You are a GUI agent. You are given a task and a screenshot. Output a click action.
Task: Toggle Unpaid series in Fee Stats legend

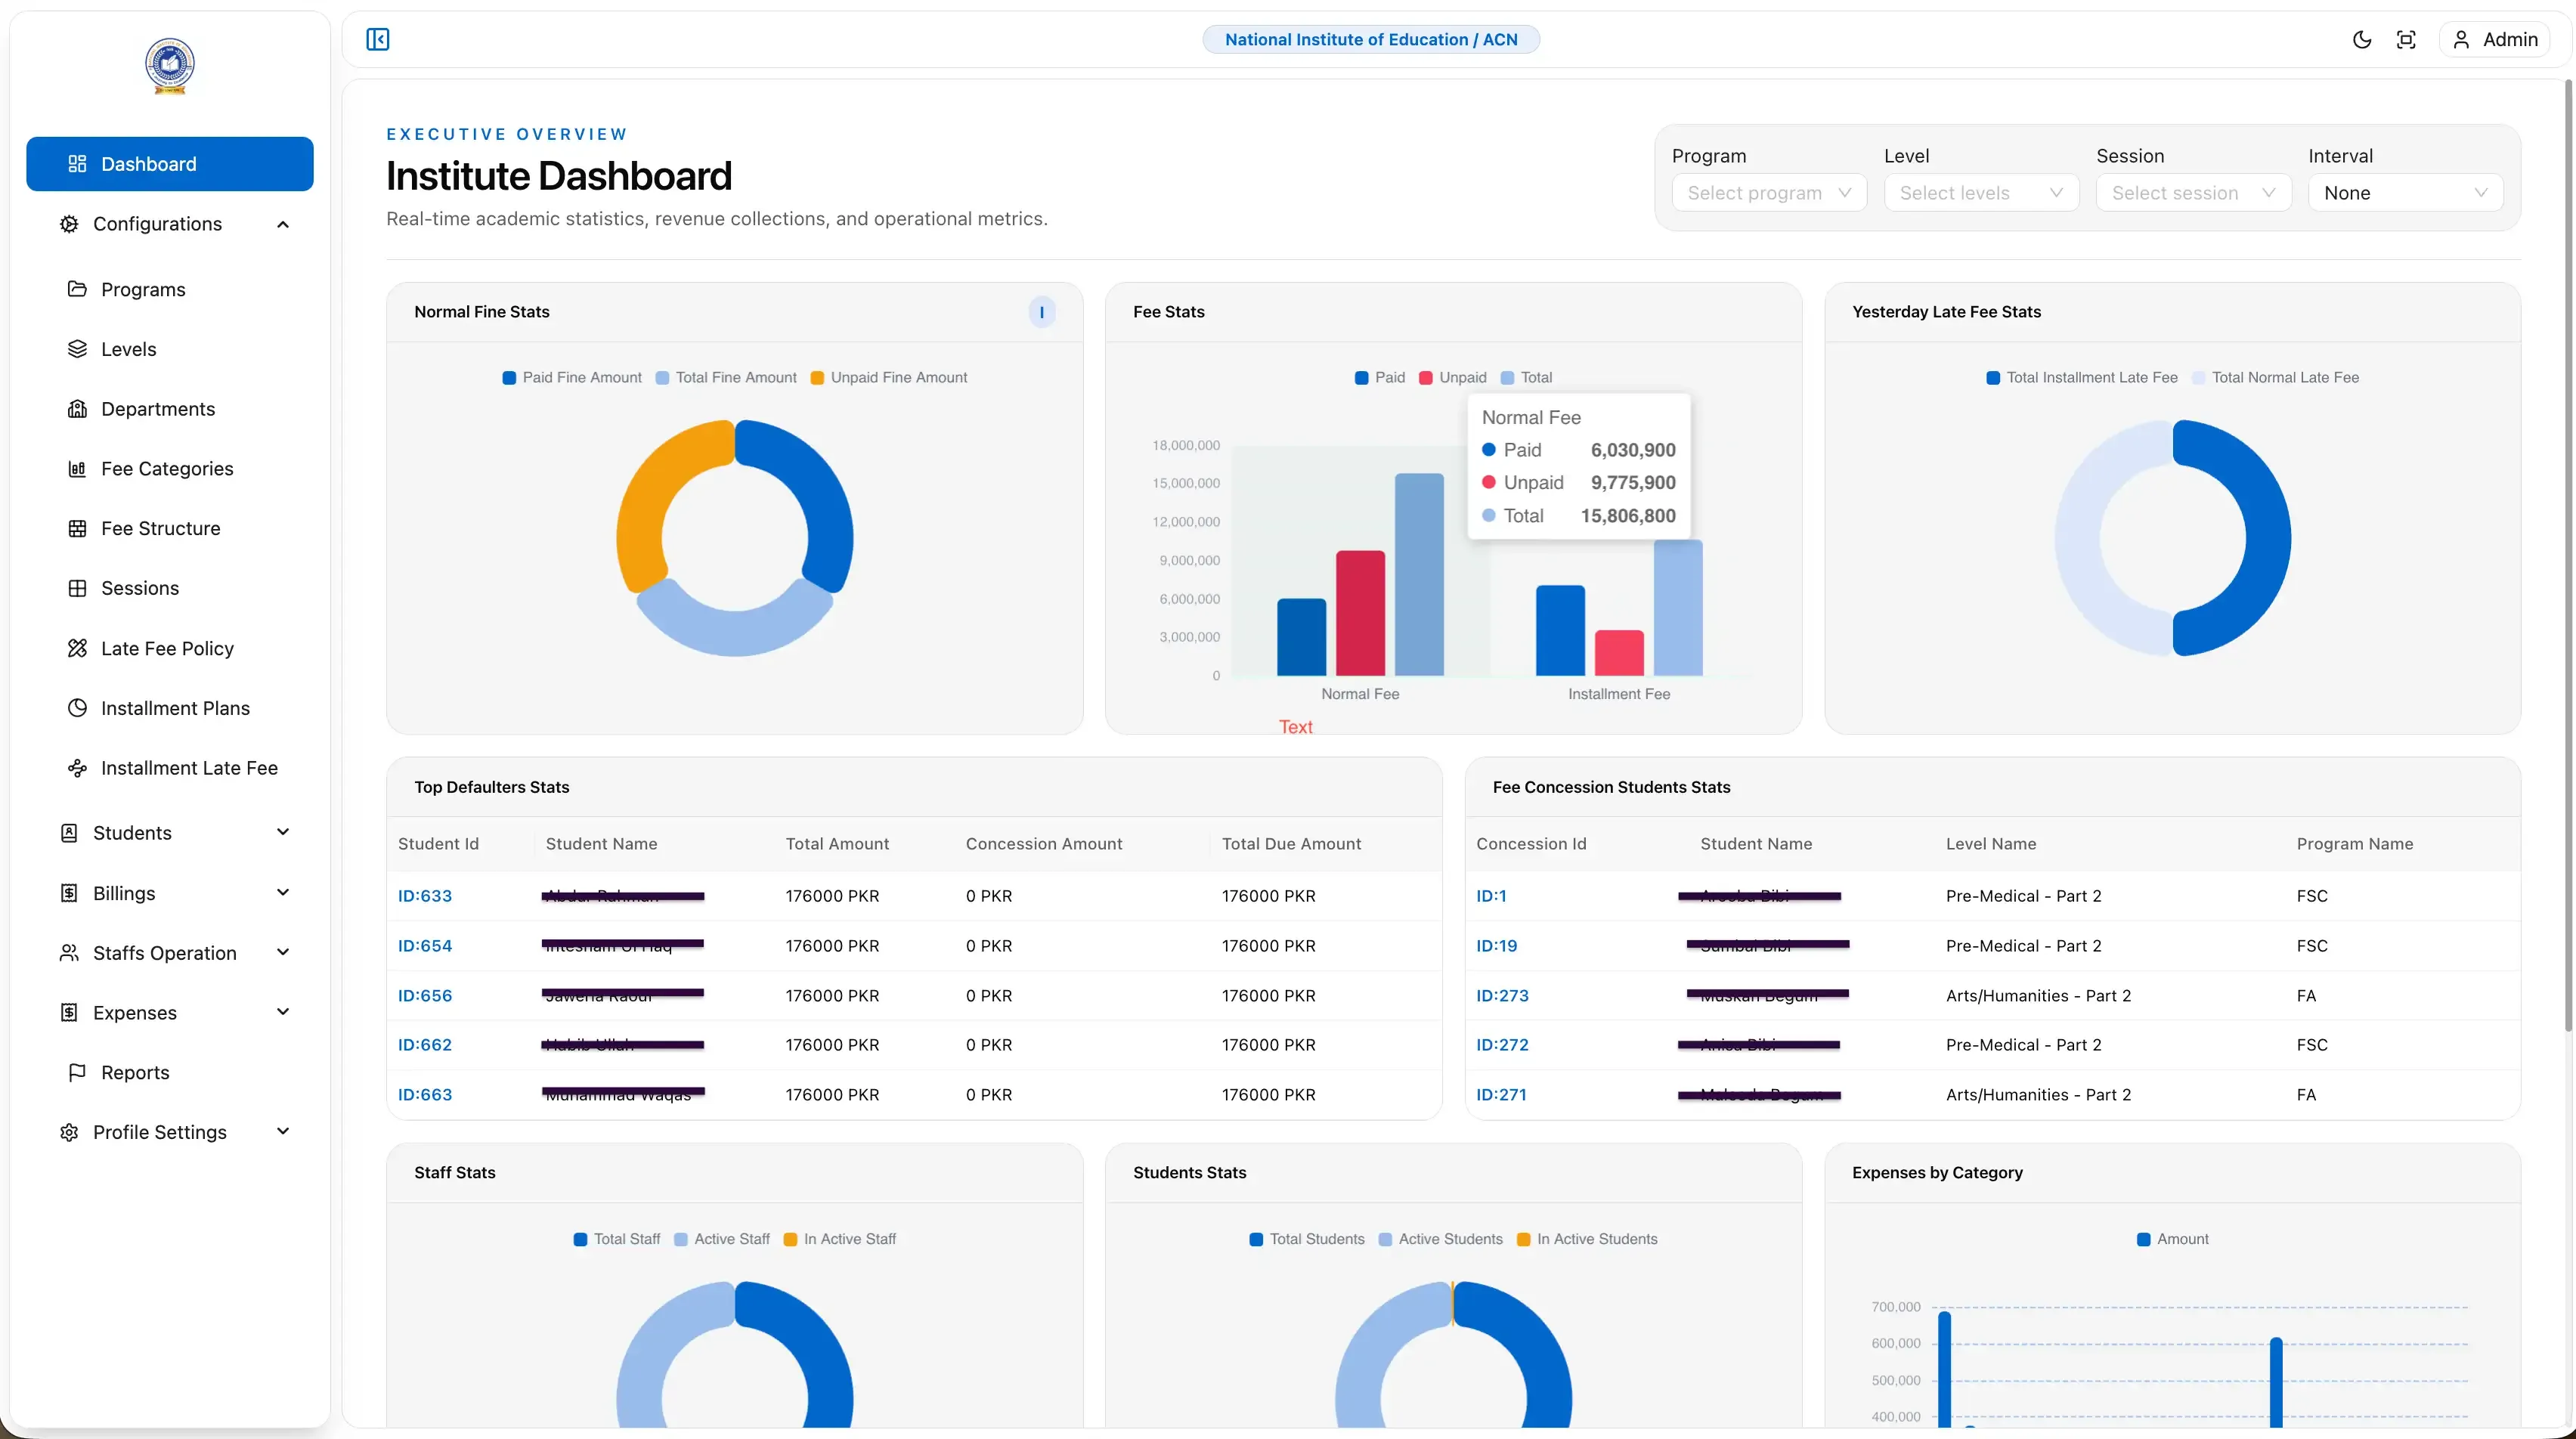point(1452,378)
